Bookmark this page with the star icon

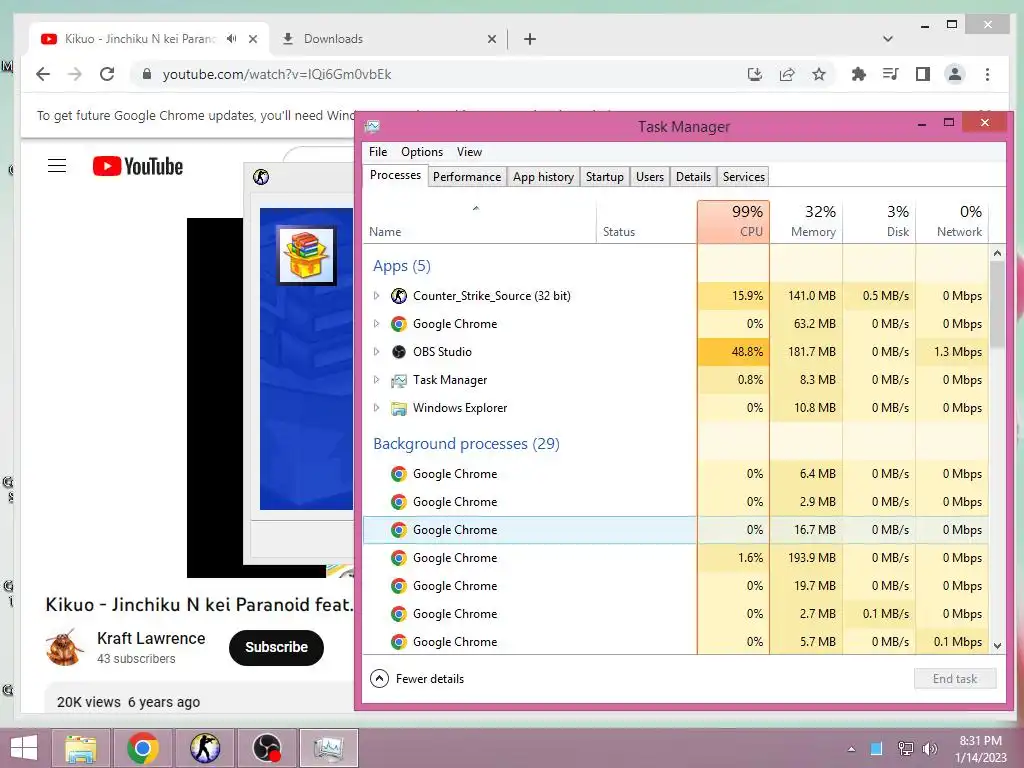click(819, 74)
